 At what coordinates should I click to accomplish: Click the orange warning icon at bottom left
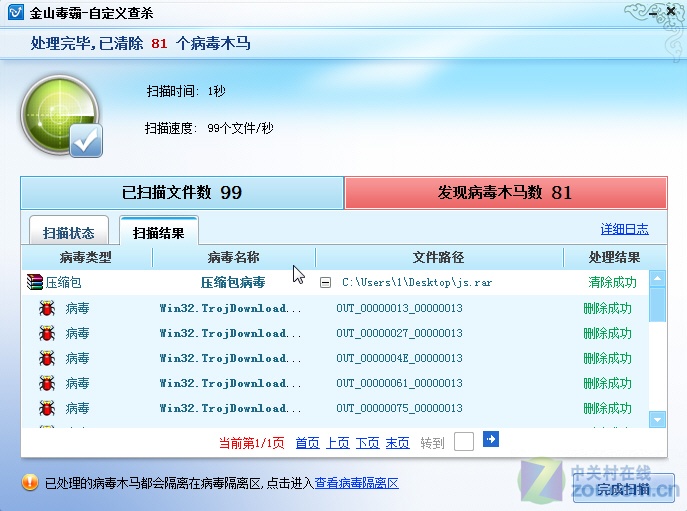point(30,483)
